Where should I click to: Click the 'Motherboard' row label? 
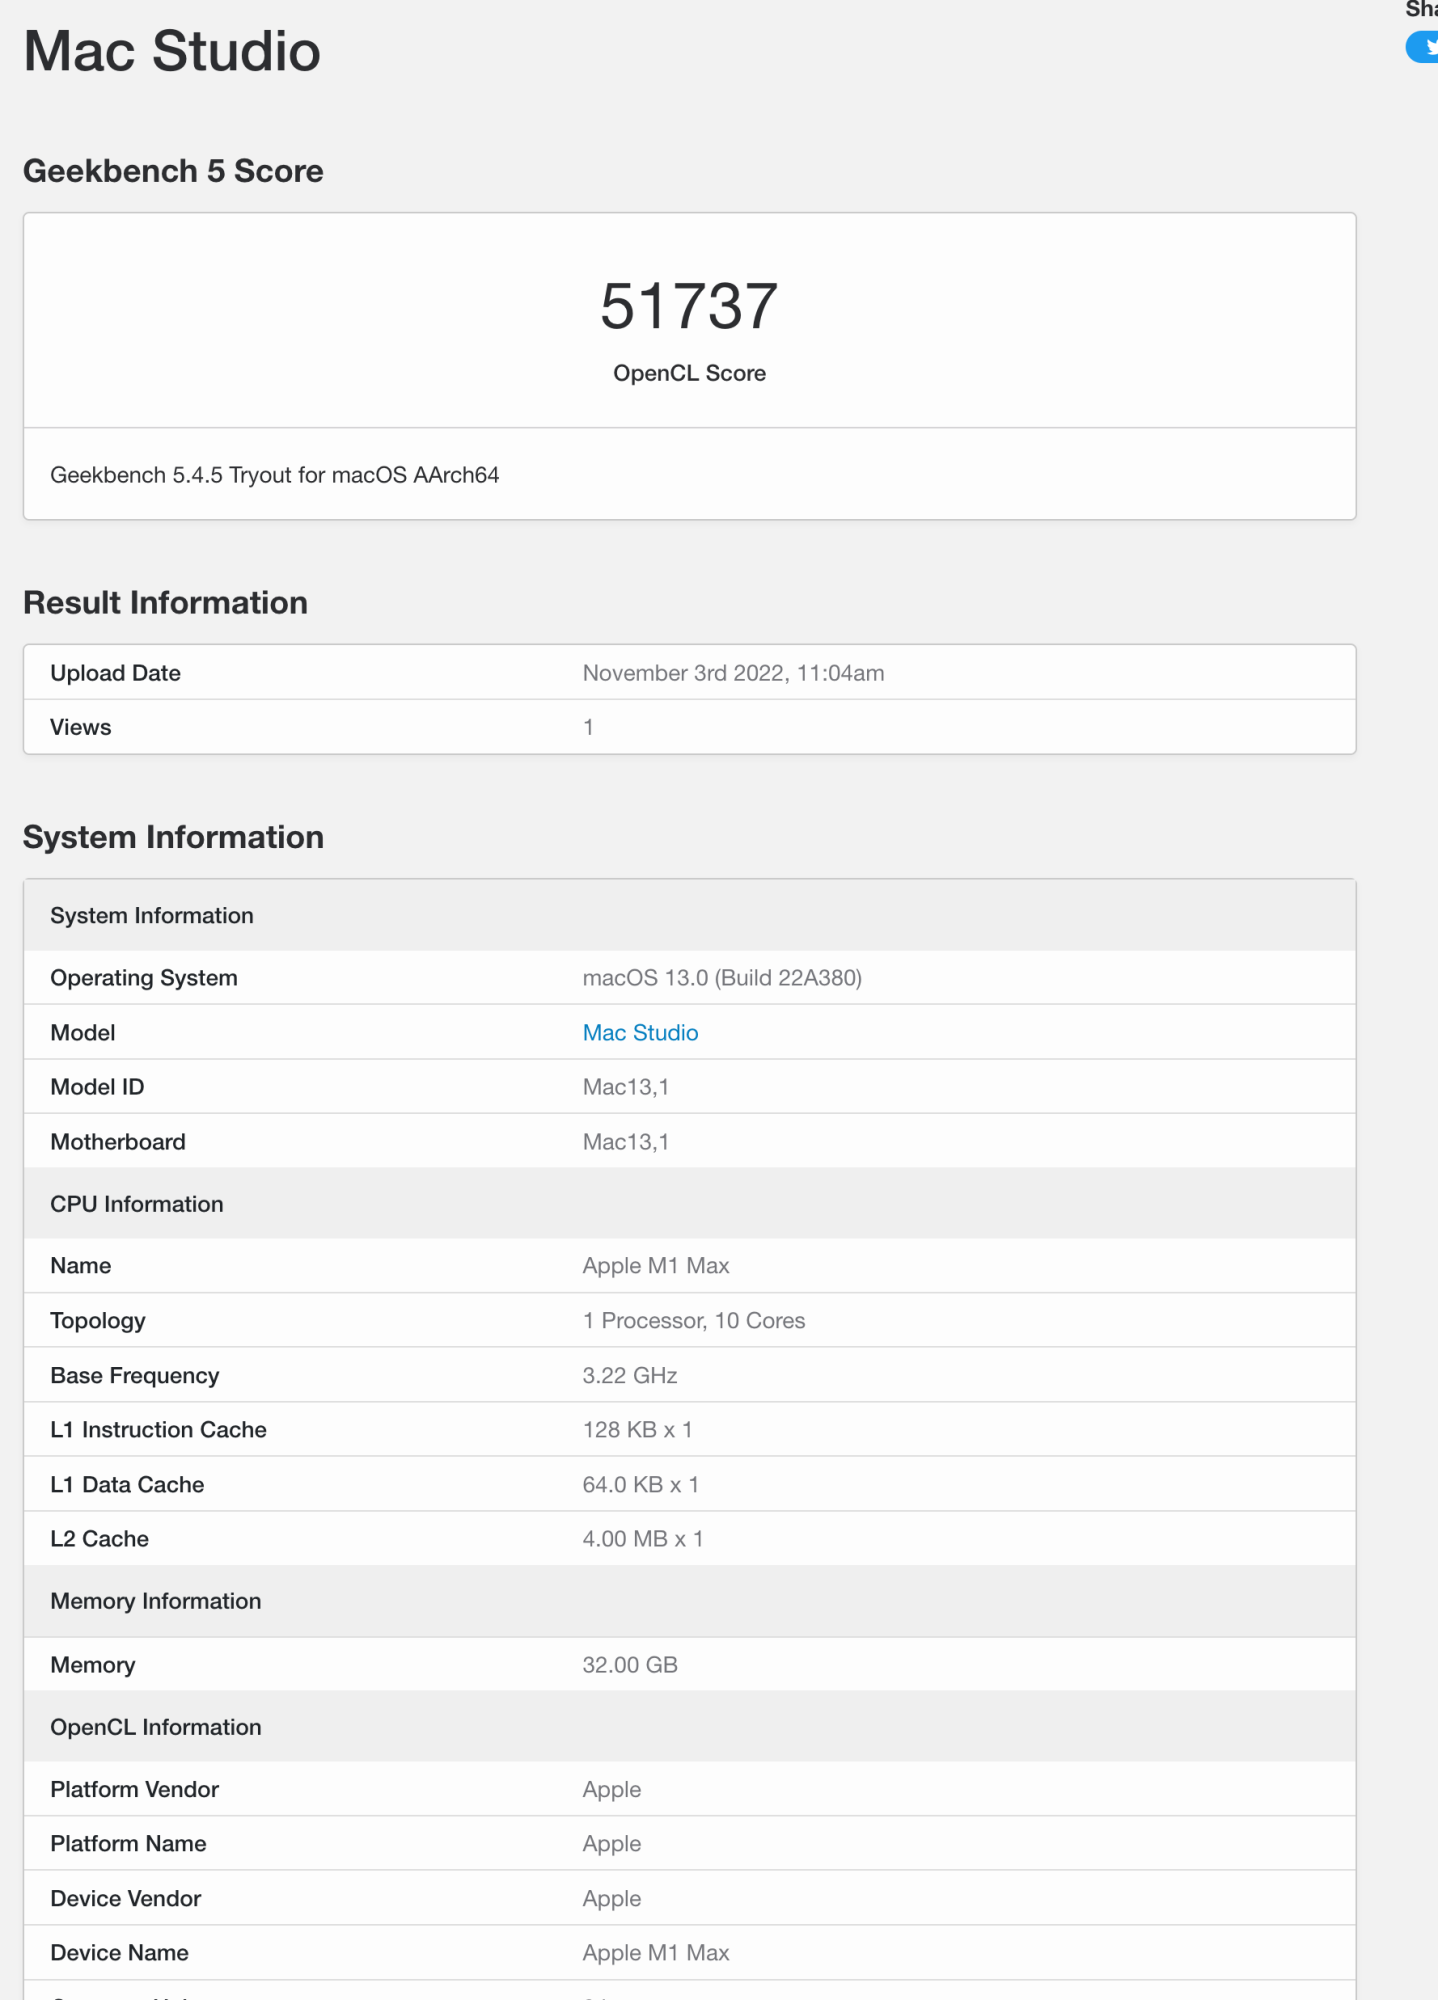click(x=118, y=1142)
